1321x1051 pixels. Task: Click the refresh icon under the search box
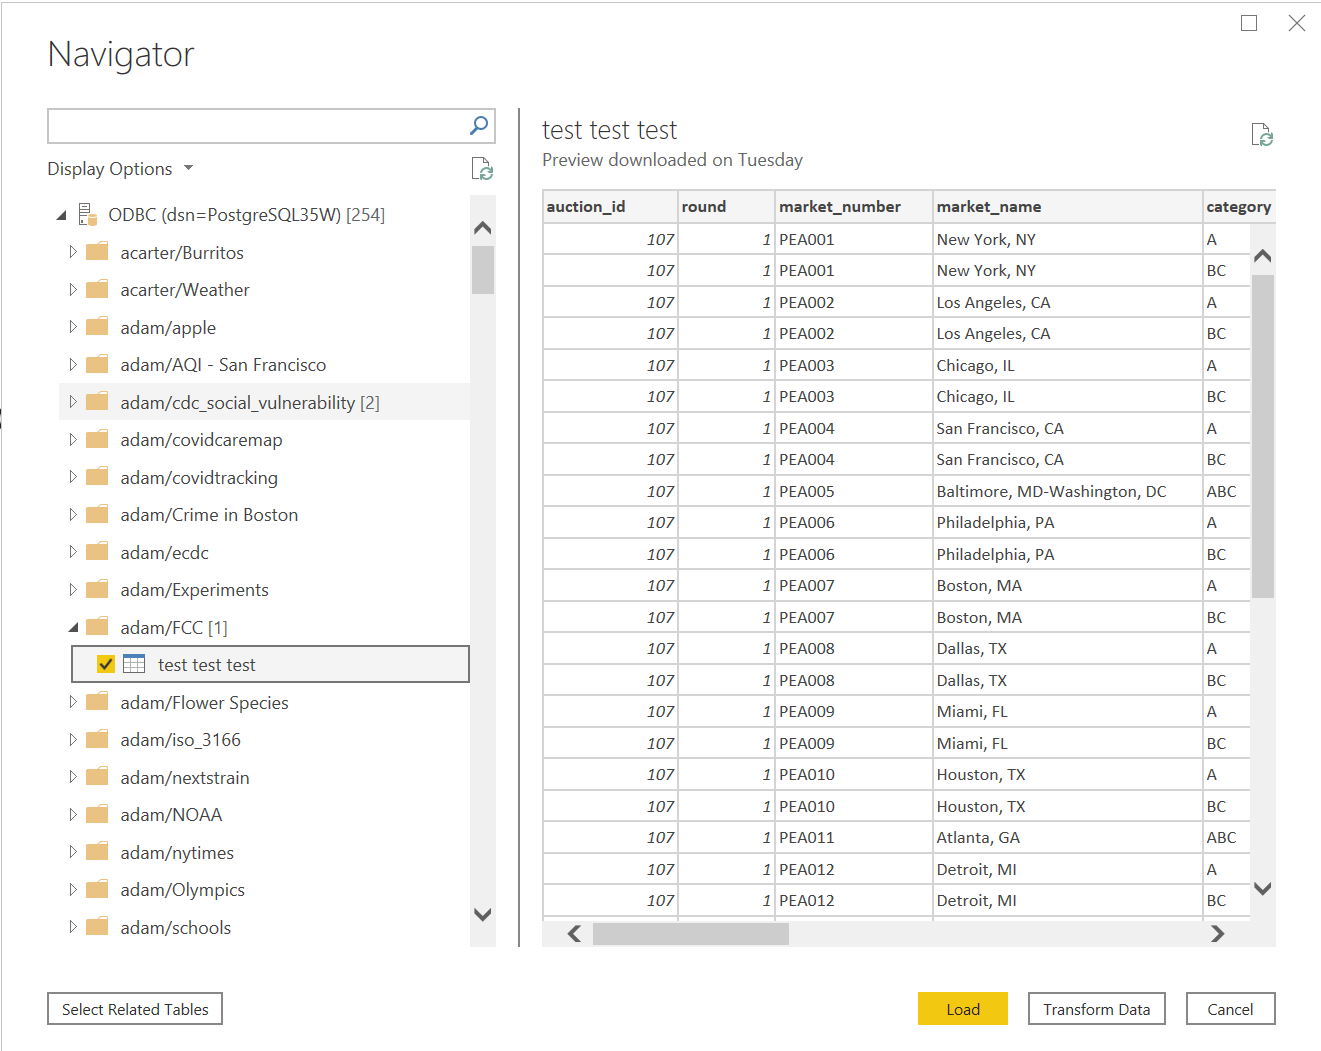click(x=482, y=169)
